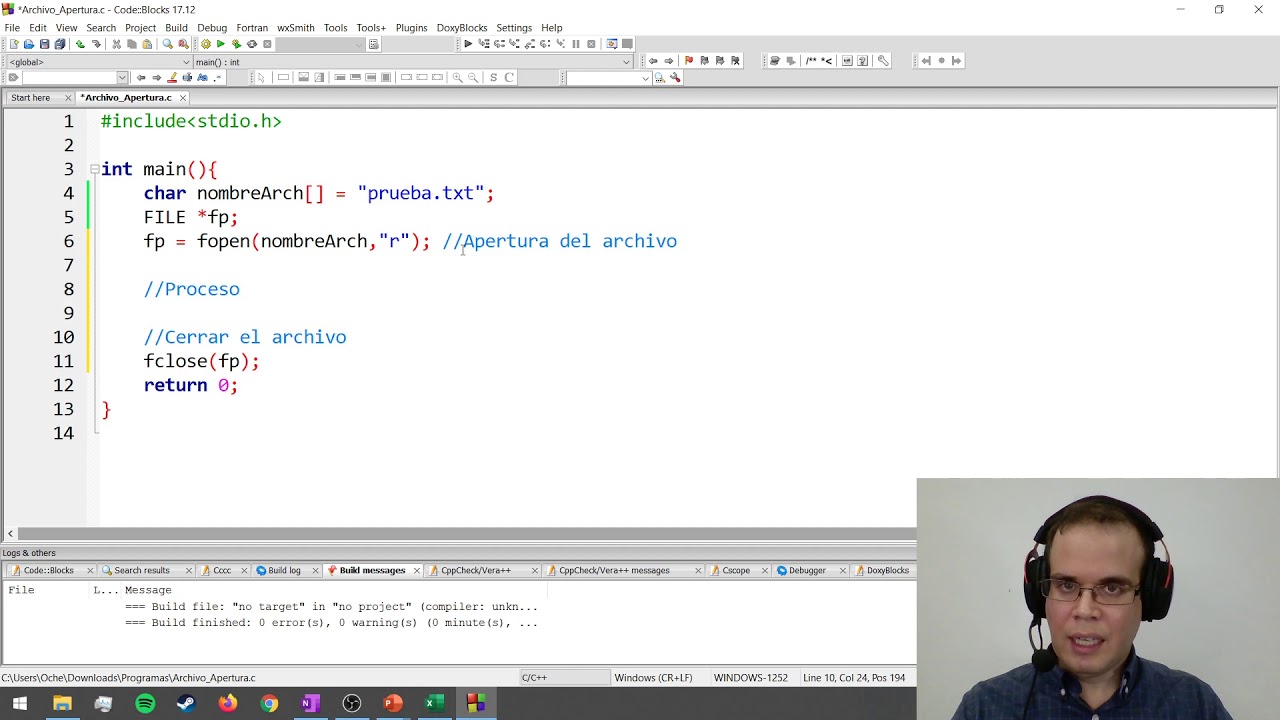Open the Build menu
The image size is (1280, 720).
(x=176, y=28)
